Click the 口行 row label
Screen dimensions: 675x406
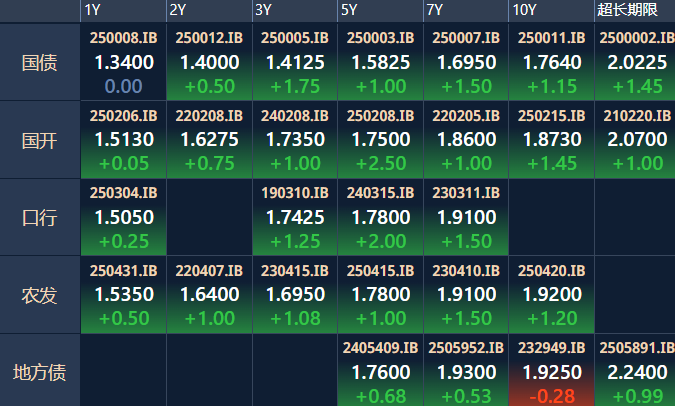pos(40,217)
